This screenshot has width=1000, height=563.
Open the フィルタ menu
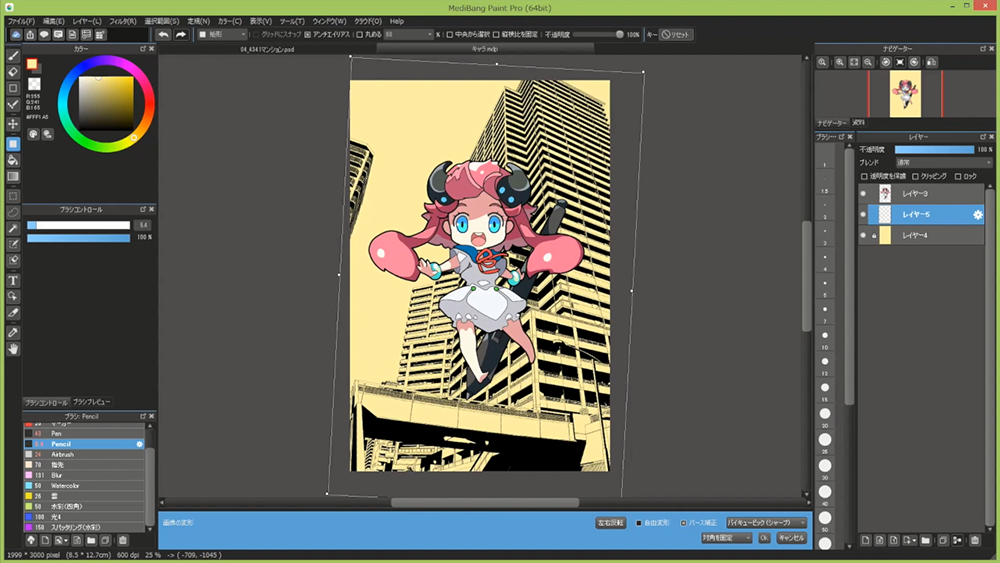click(122, 21)
